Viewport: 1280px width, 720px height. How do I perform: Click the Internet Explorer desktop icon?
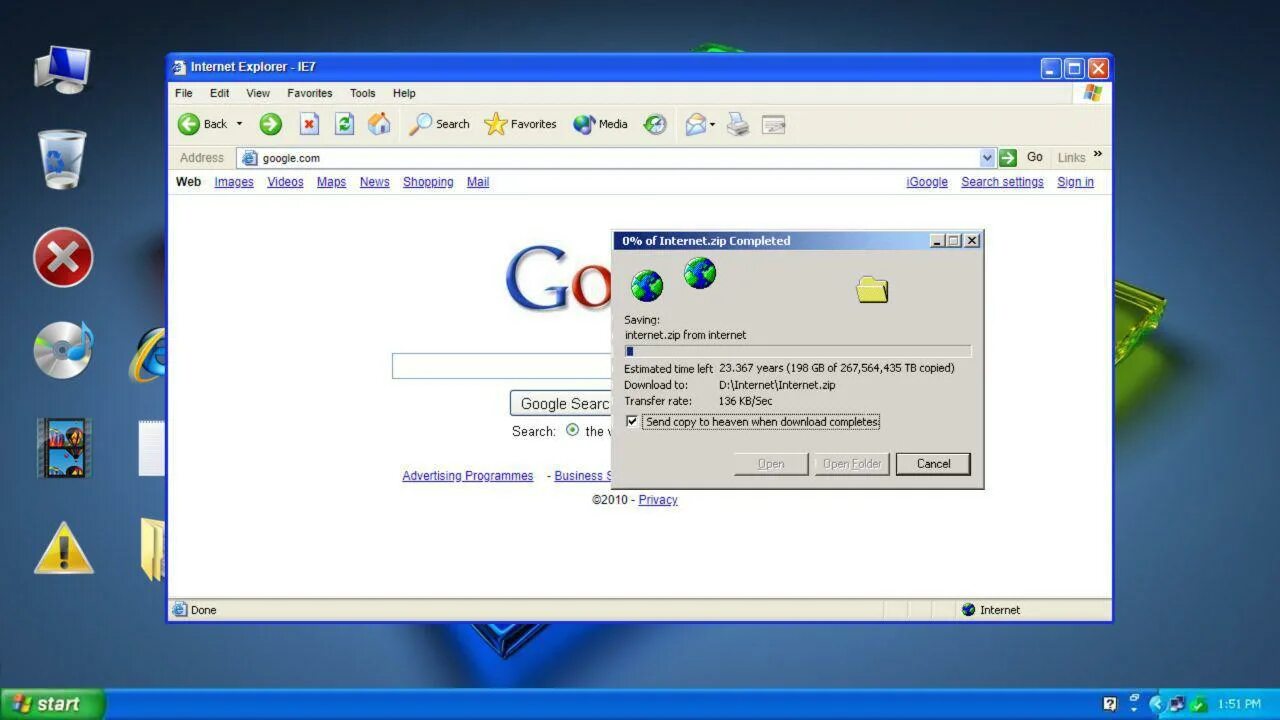[x=147, y=354]
